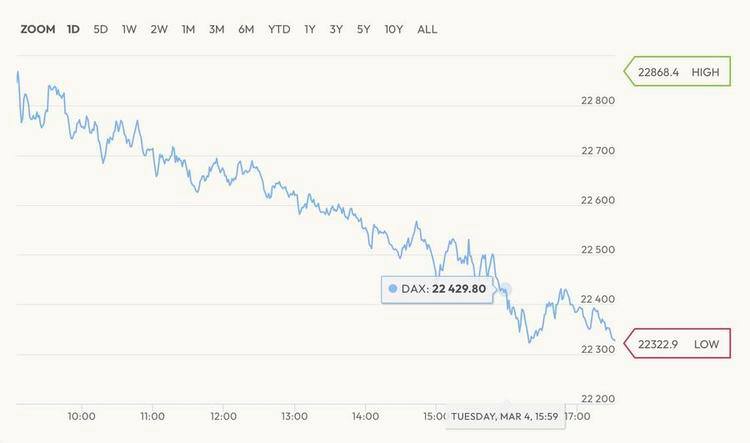
Task: Choose the 1W zoom option
Action: (129, 29)
